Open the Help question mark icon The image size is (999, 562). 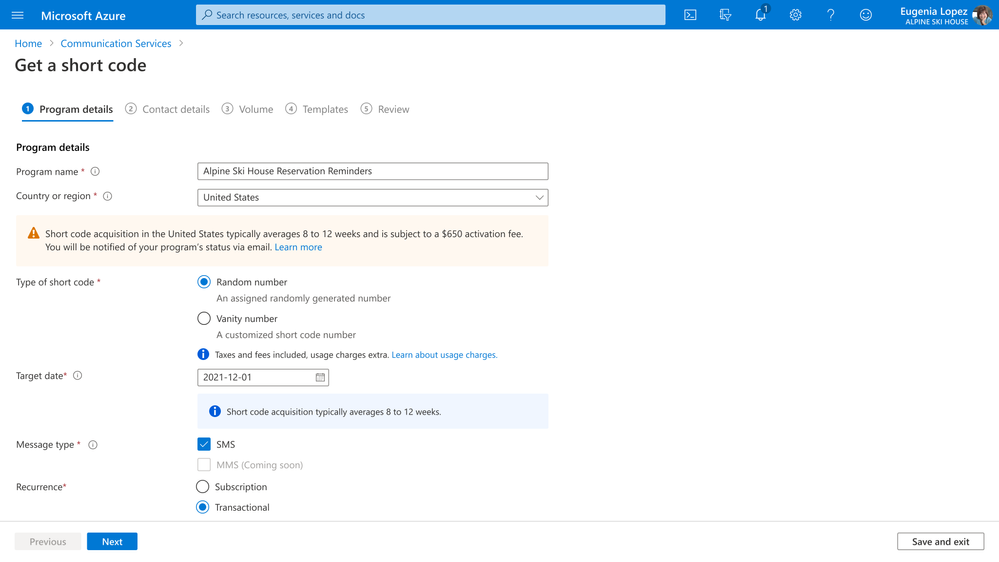click(830, 15)
